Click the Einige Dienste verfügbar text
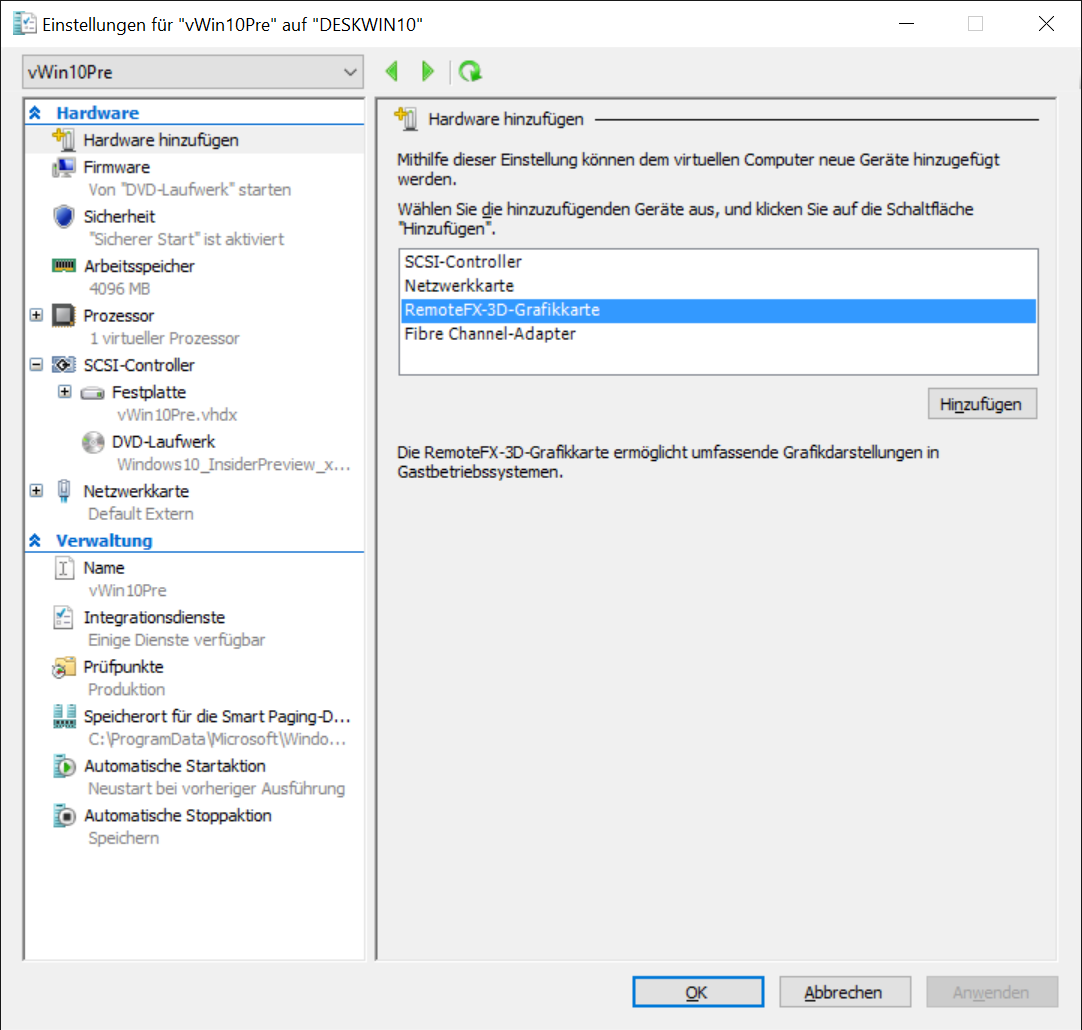Image resolution: width=1082 pixels, height=1030 pixels. tap(177, 640)
